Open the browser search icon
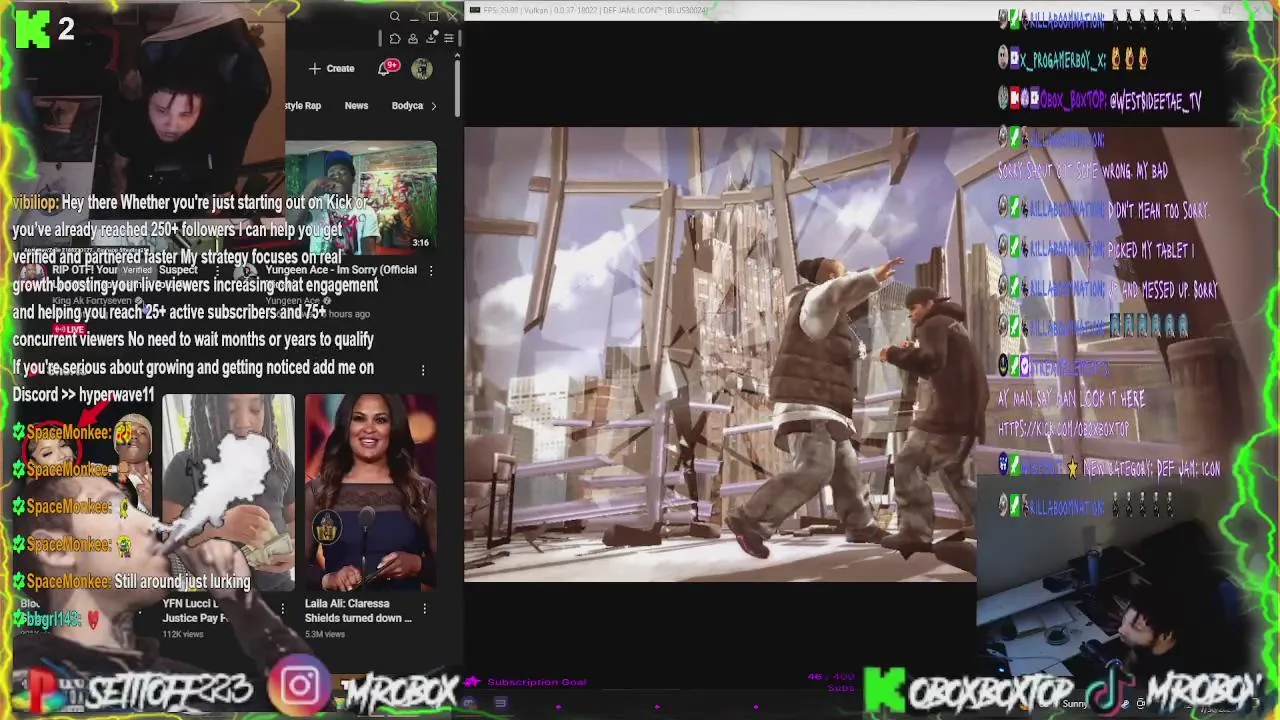 [395, 16]
